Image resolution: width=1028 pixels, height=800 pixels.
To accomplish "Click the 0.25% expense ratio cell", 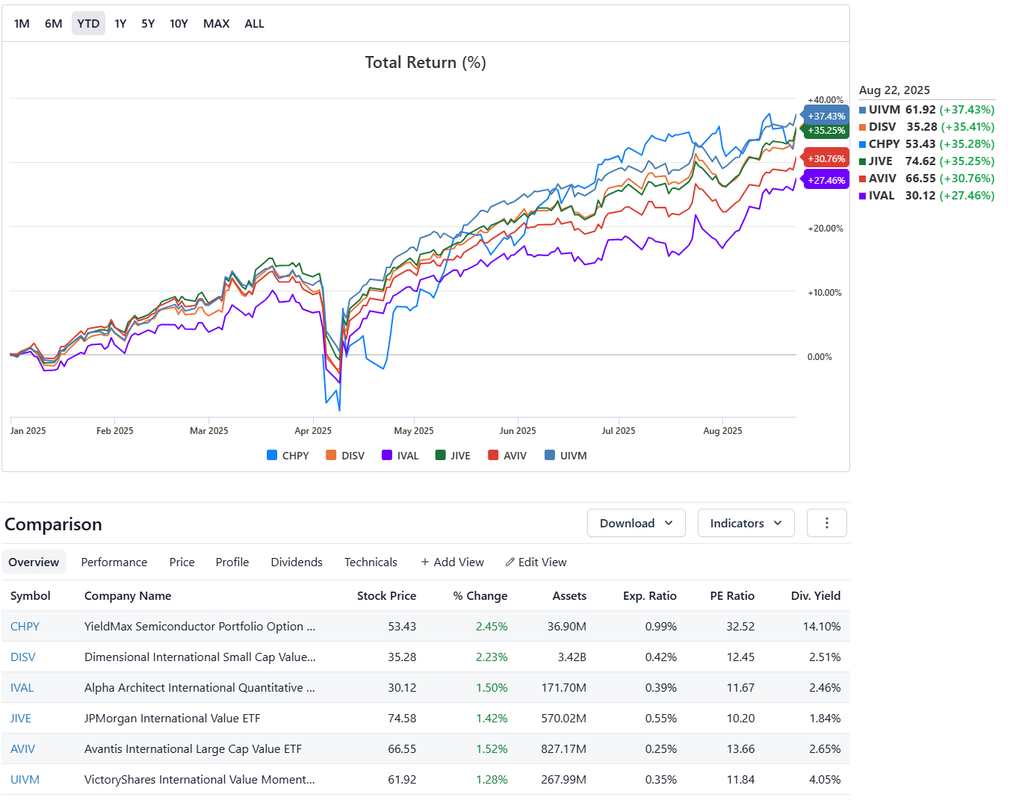I will tap(661, 749).
